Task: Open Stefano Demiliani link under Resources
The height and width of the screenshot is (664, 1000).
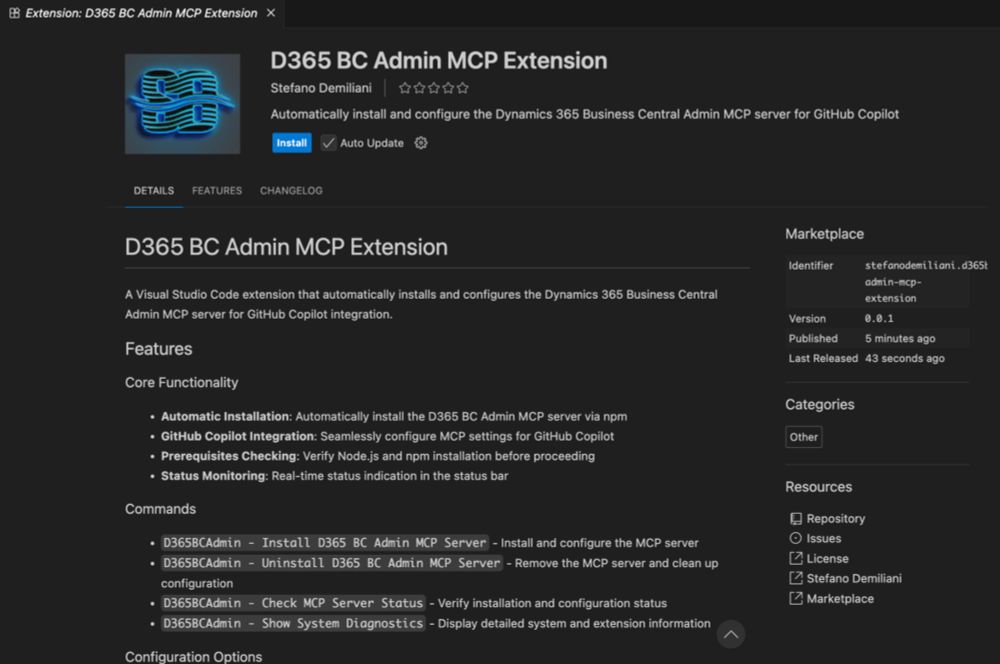Action: (854, 579)
